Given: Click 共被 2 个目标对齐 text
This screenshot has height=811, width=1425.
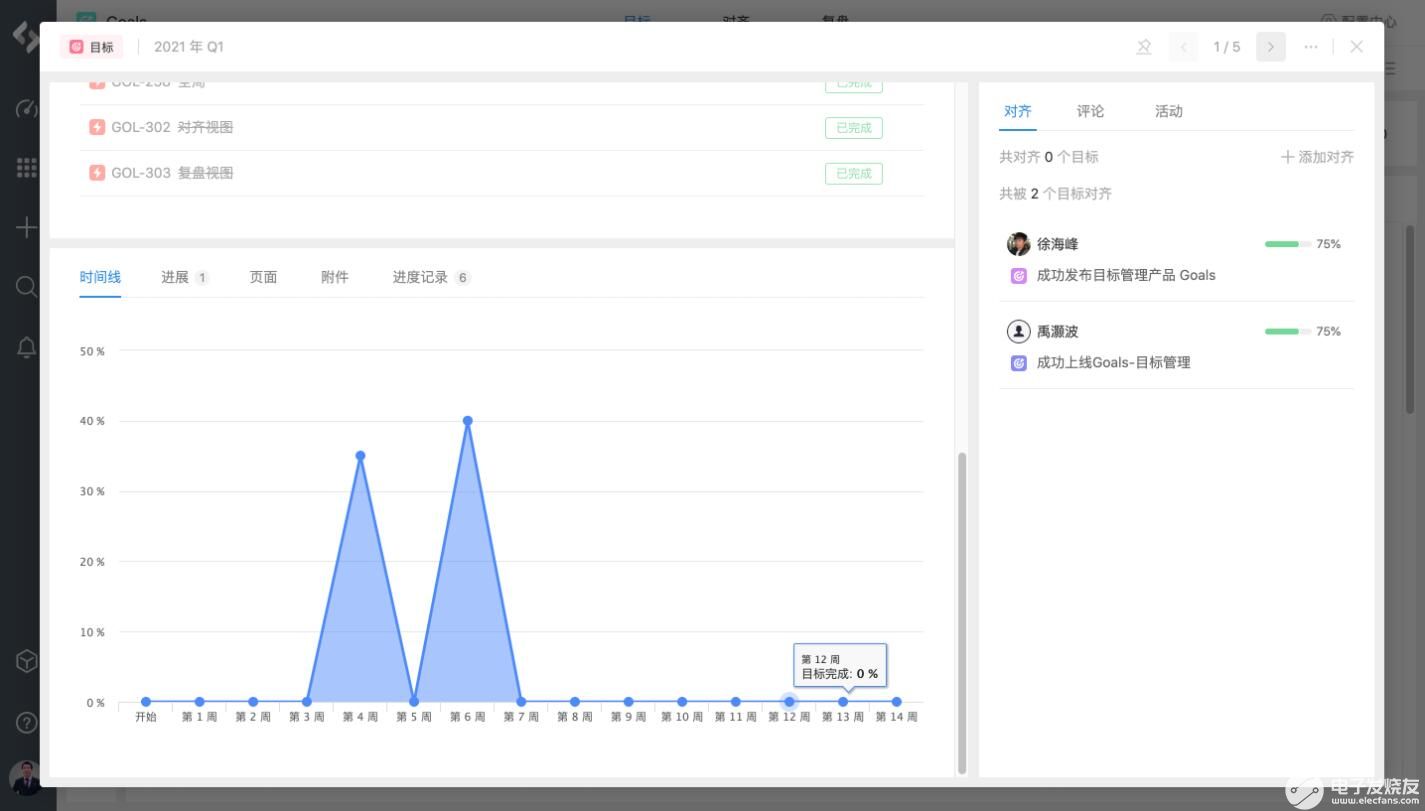Looking at the screenshot, I should point(1055,193).
